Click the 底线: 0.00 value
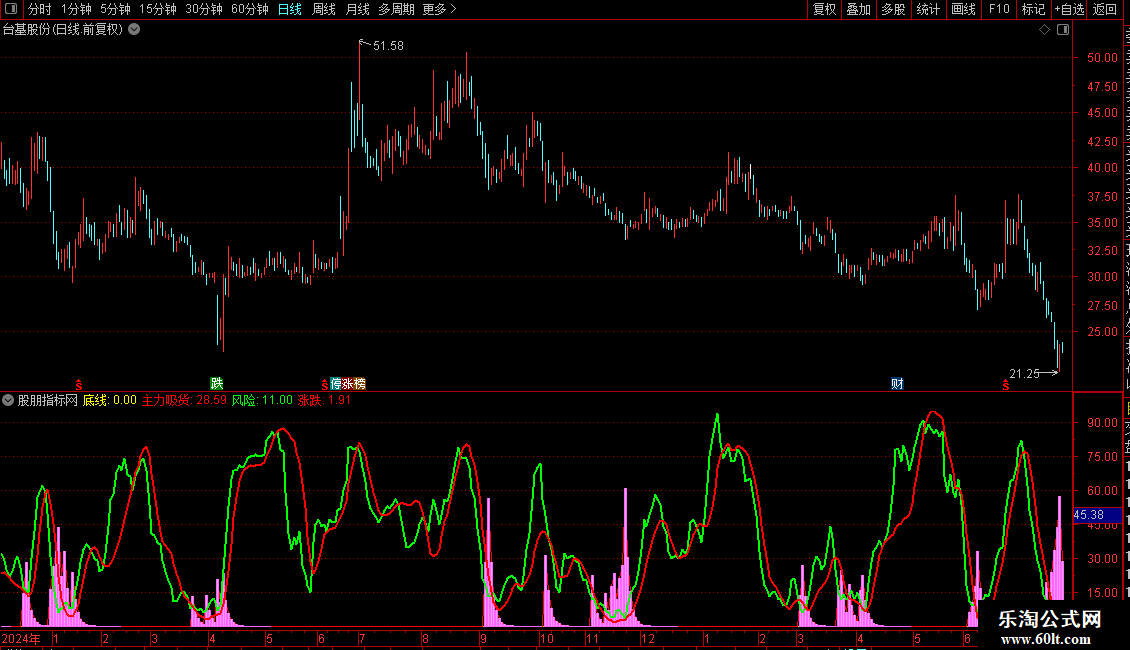The width and height of the screenshot is (1130, 650). [x=110, y=400]
